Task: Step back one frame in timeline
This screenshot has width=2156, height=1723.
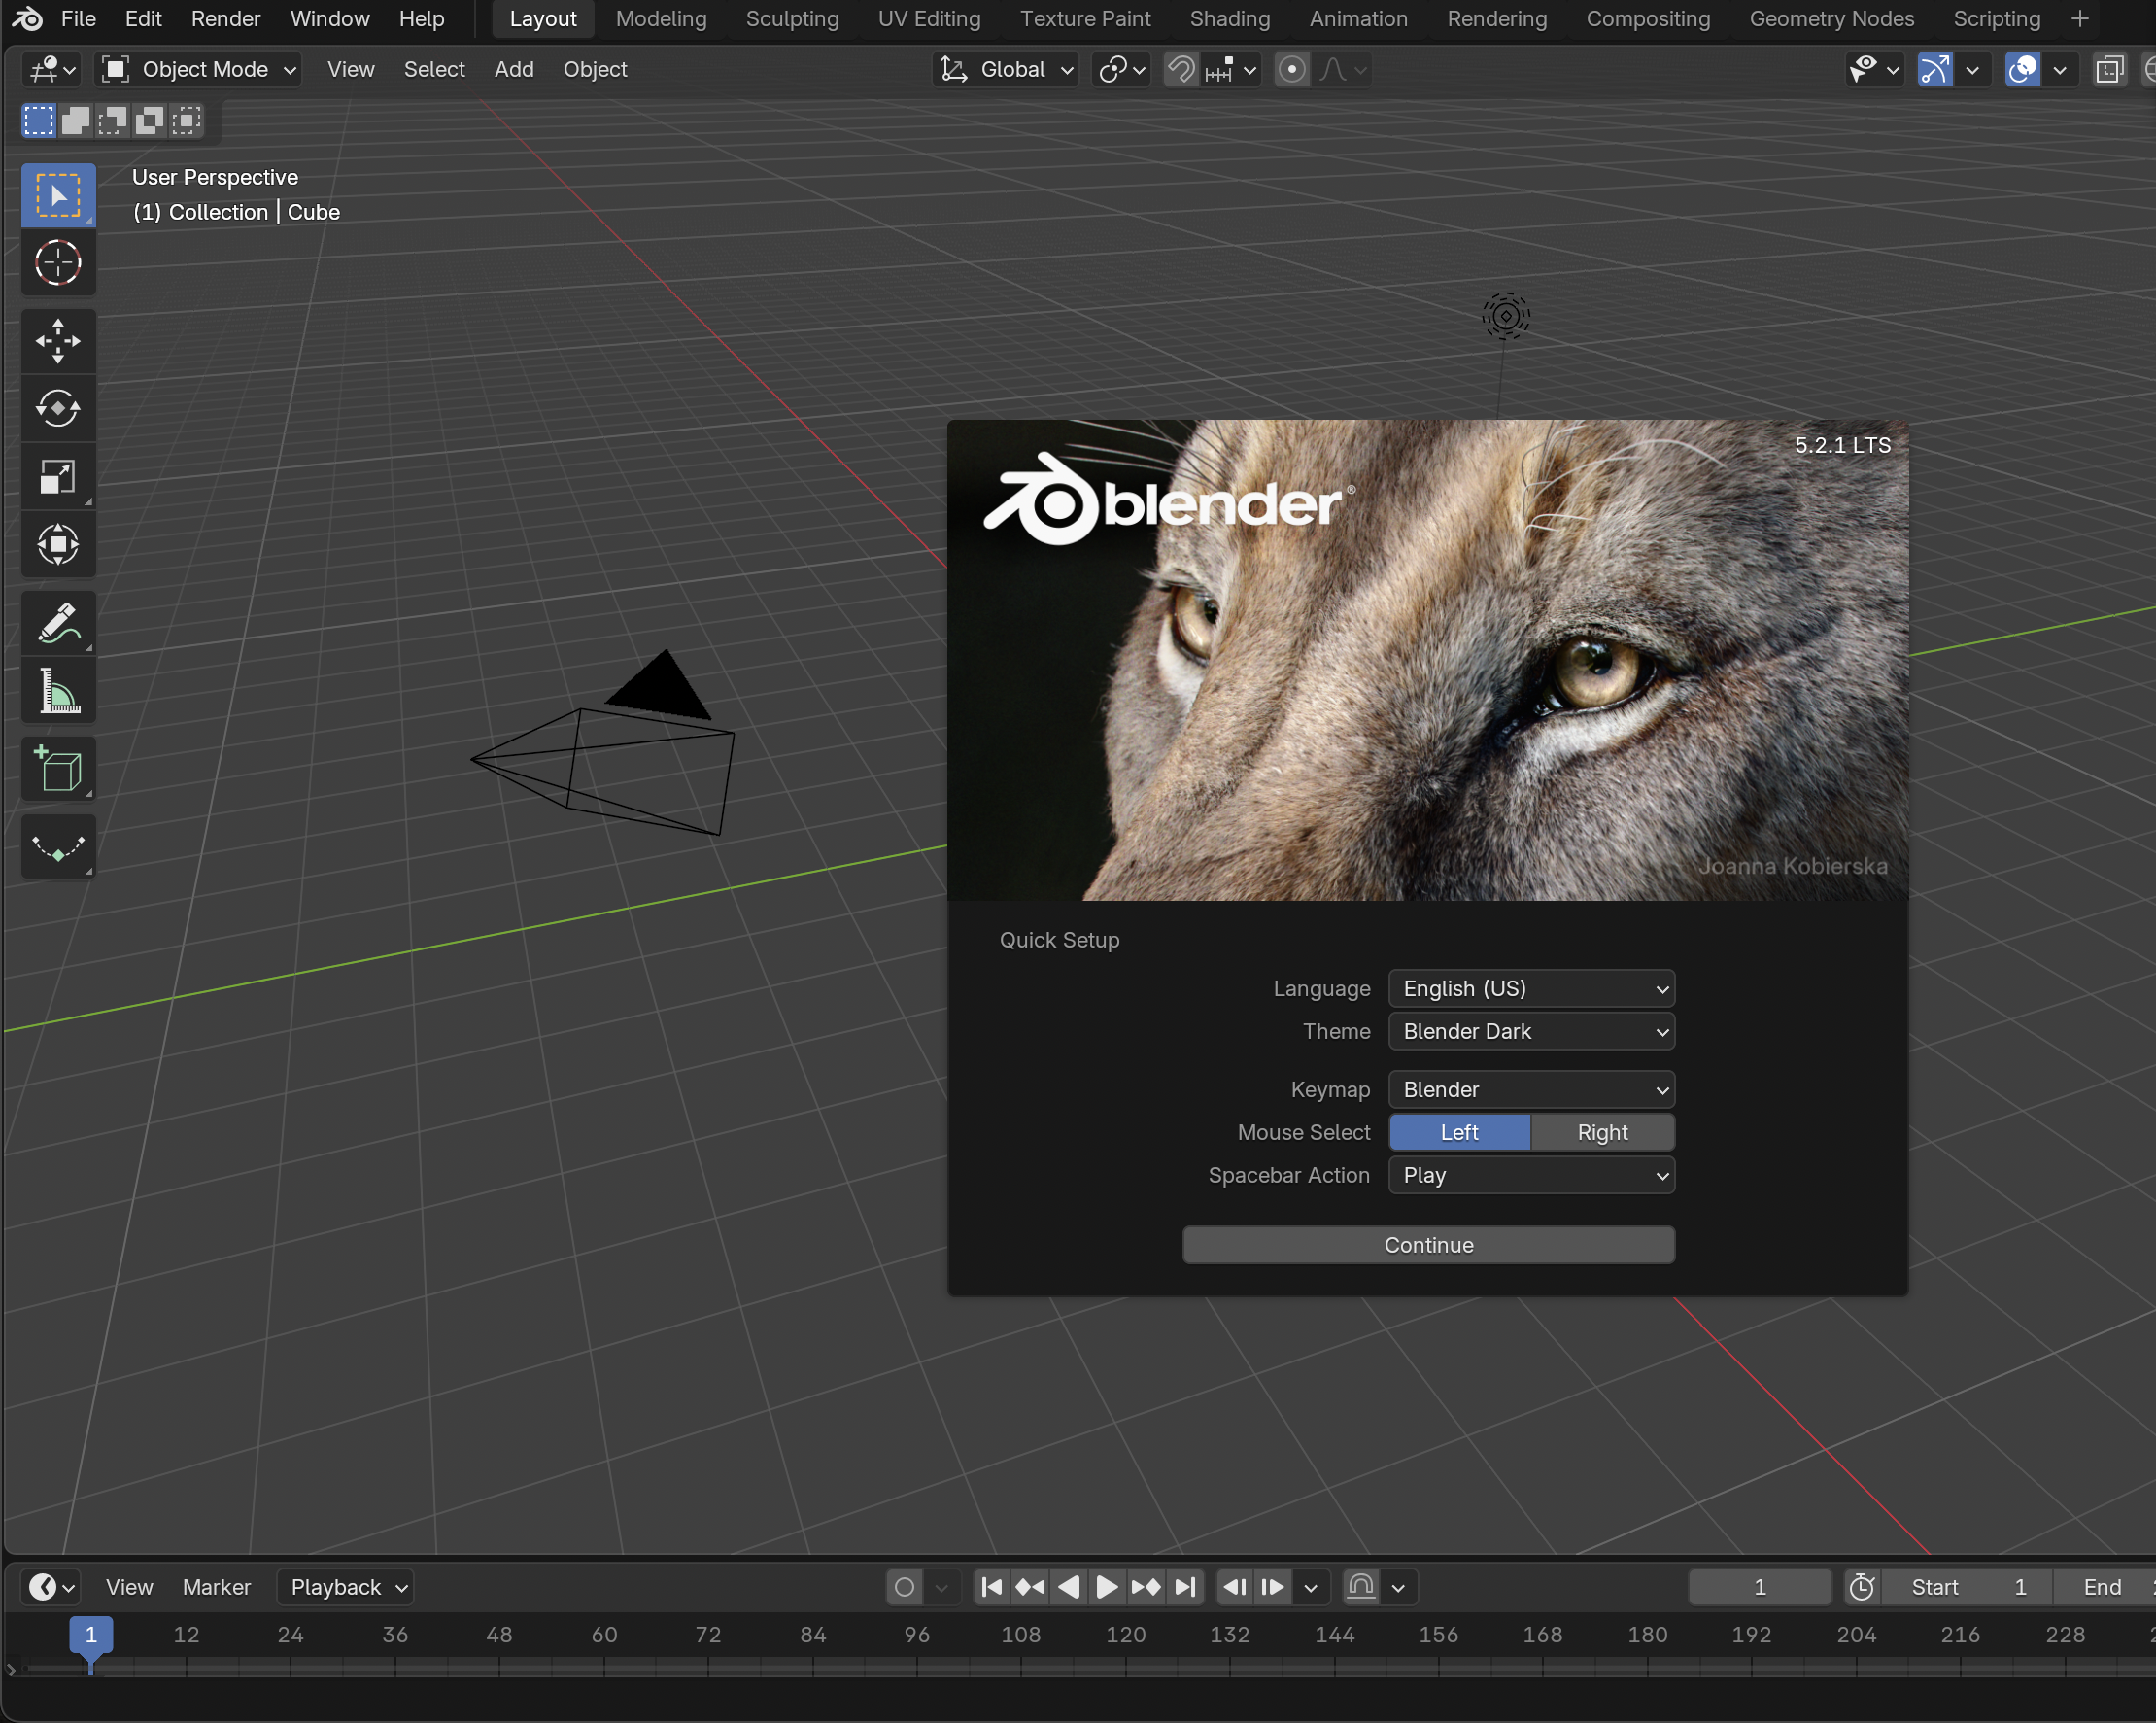Action: pyautogui.click(x=1235, y=1587)
